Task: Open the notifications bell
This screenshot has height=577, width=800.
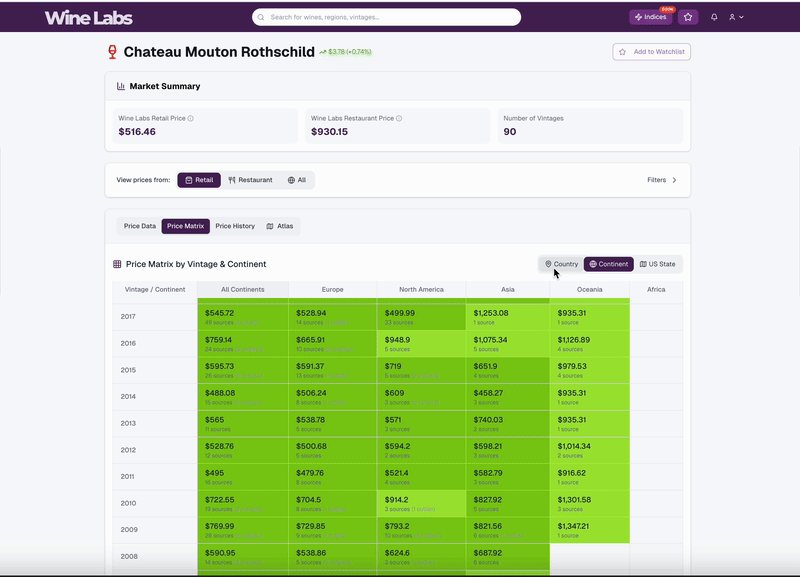Action: click(714, 17)
